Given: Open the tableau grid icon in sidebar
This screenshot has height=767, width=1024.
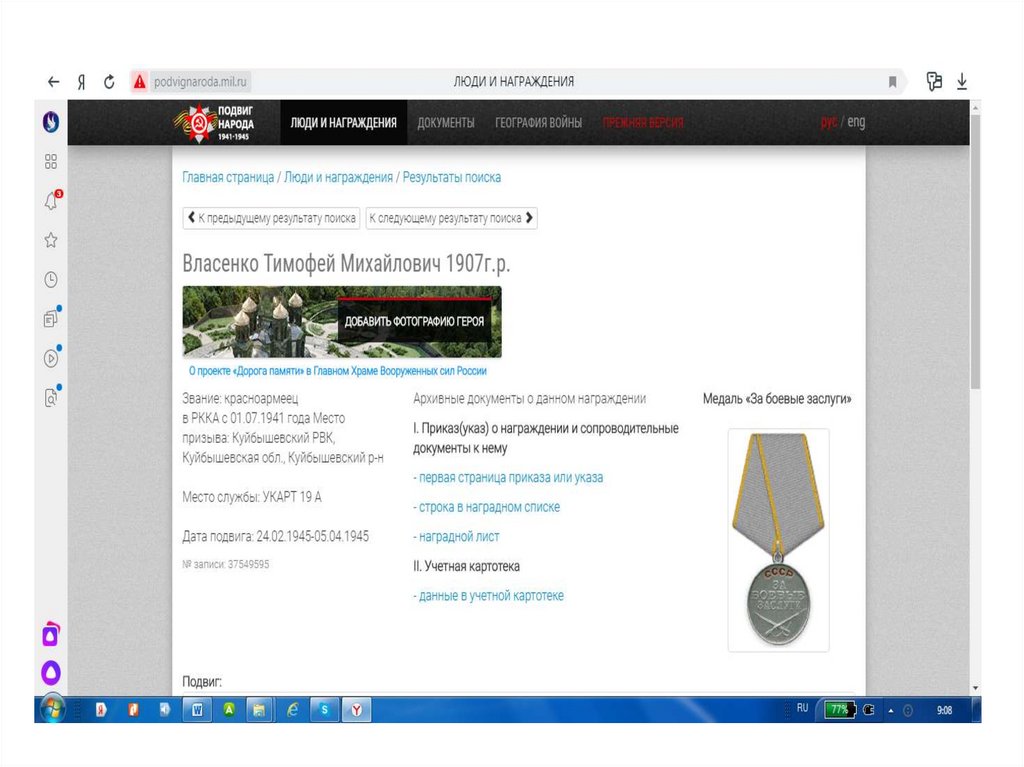Looking at the screenshot, I should (51, 161).
